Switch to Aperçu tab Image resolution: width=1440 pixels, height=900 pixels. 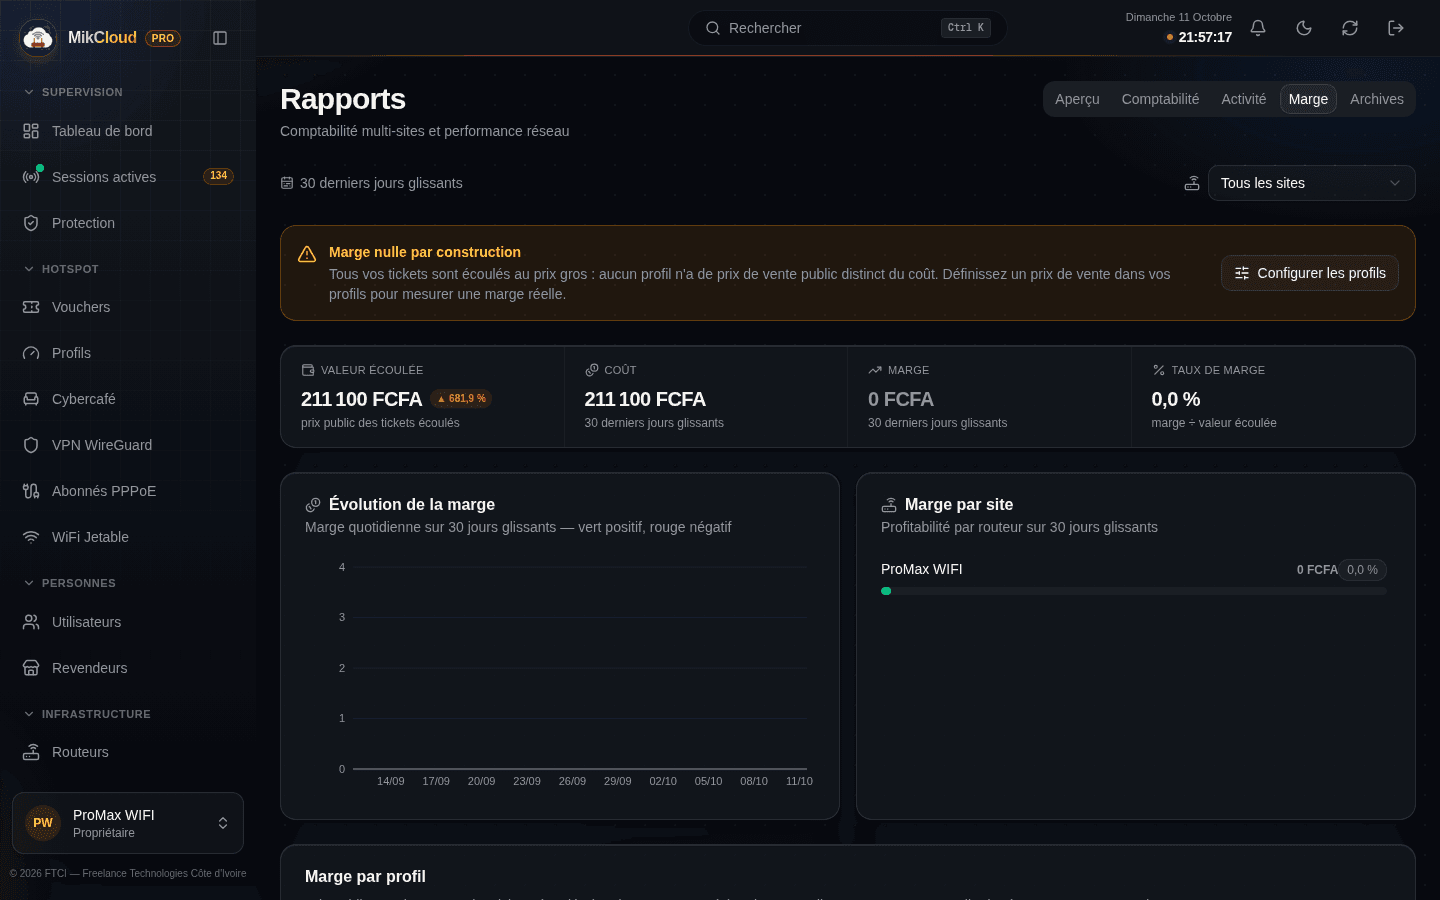tap(1077, 99)
